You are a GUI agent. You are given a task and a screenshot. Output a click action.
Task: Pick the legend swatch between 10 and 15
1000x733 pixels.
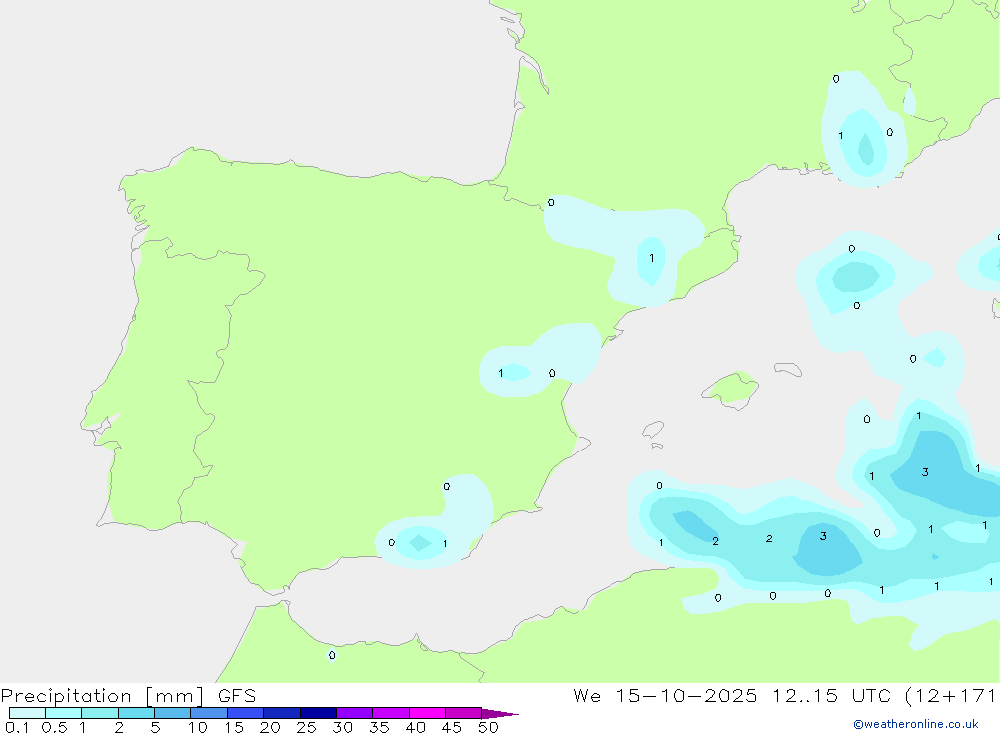[x=209, y=713]
